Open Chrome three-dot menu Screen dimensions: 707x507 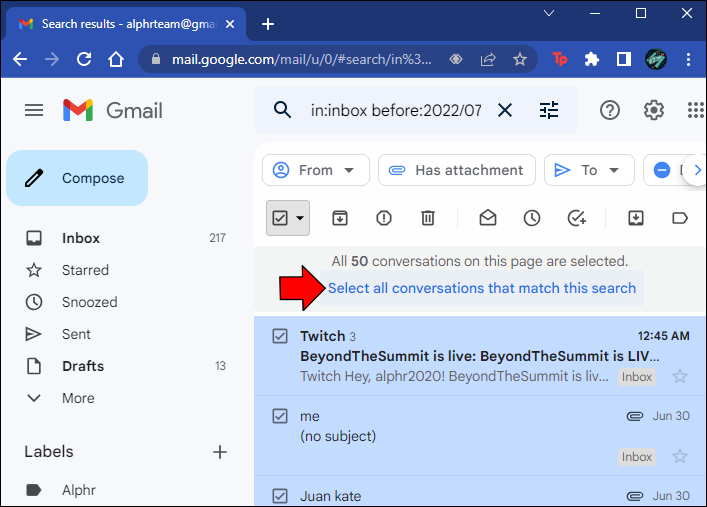coord(688,59)
